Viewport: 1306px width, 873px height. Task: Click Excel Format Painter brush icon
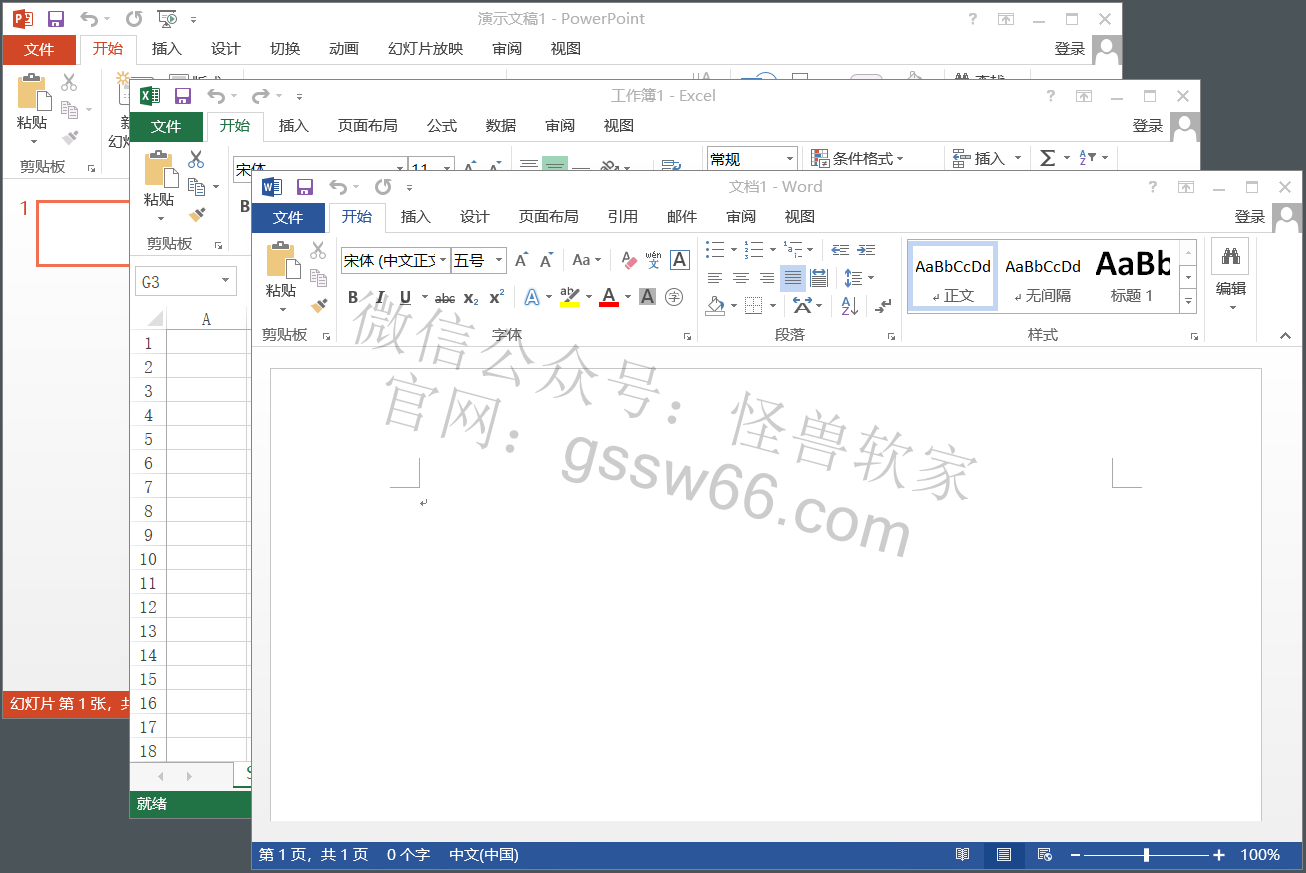(x=197, y=215)
